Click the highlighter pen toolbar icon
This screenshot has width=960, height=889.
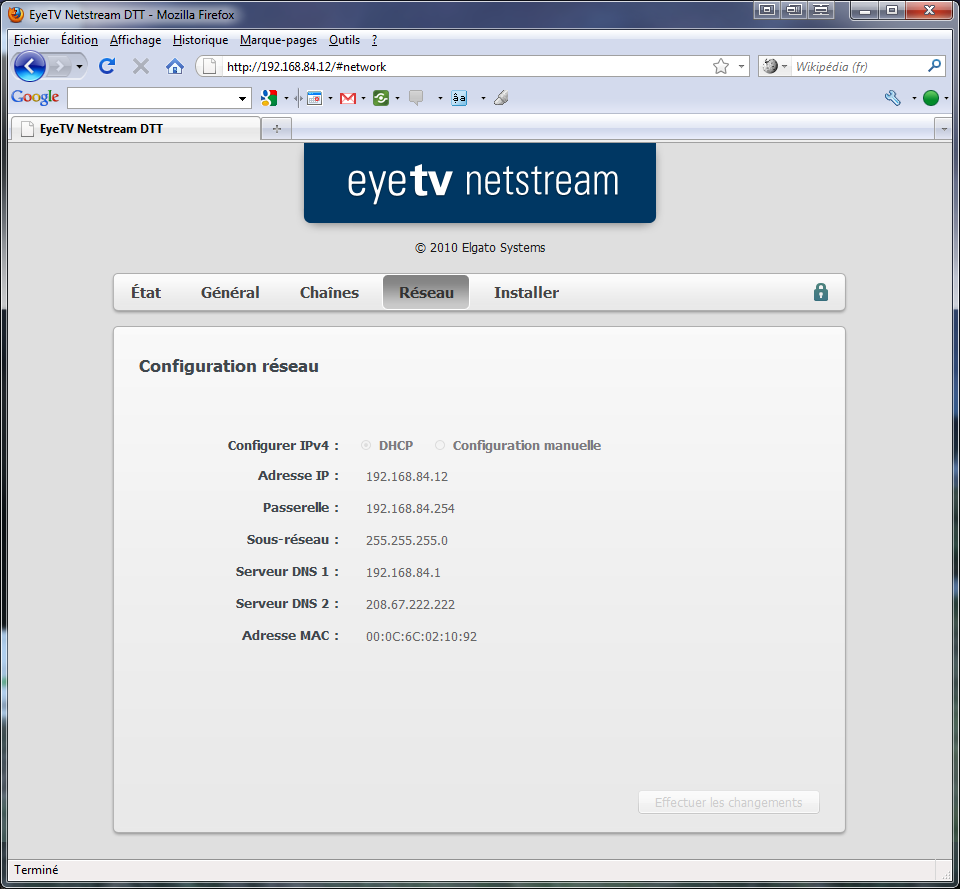(x=501, y=98)
